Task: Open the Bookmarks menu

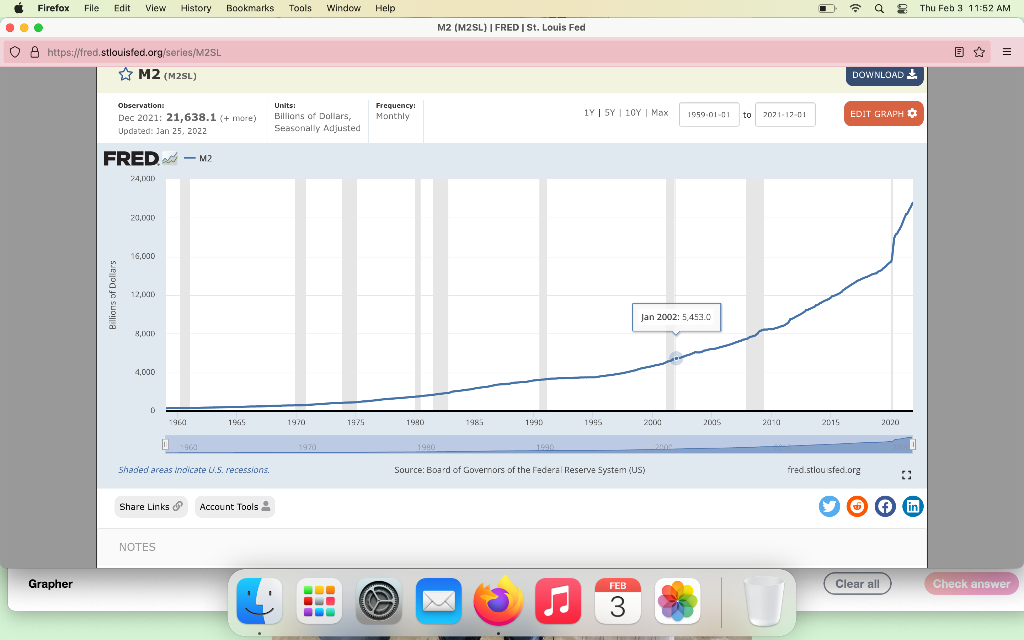Action: tap(249, 8)
